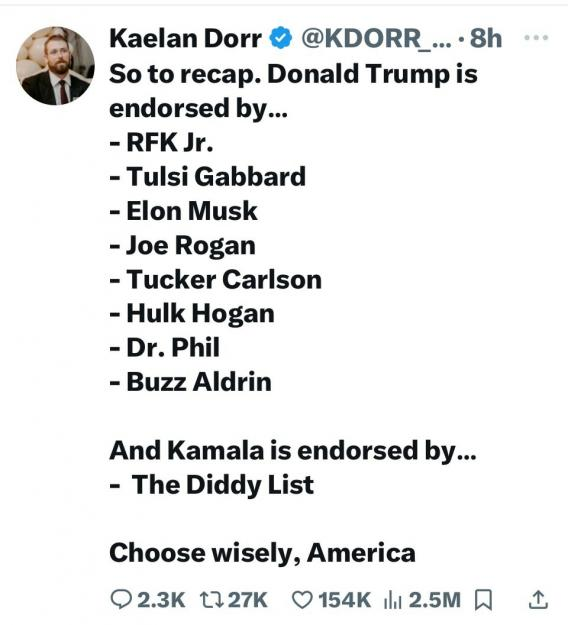568x625 pixels.
Task: Repost using the retweet arrows icon
Action: click(212, 599)
